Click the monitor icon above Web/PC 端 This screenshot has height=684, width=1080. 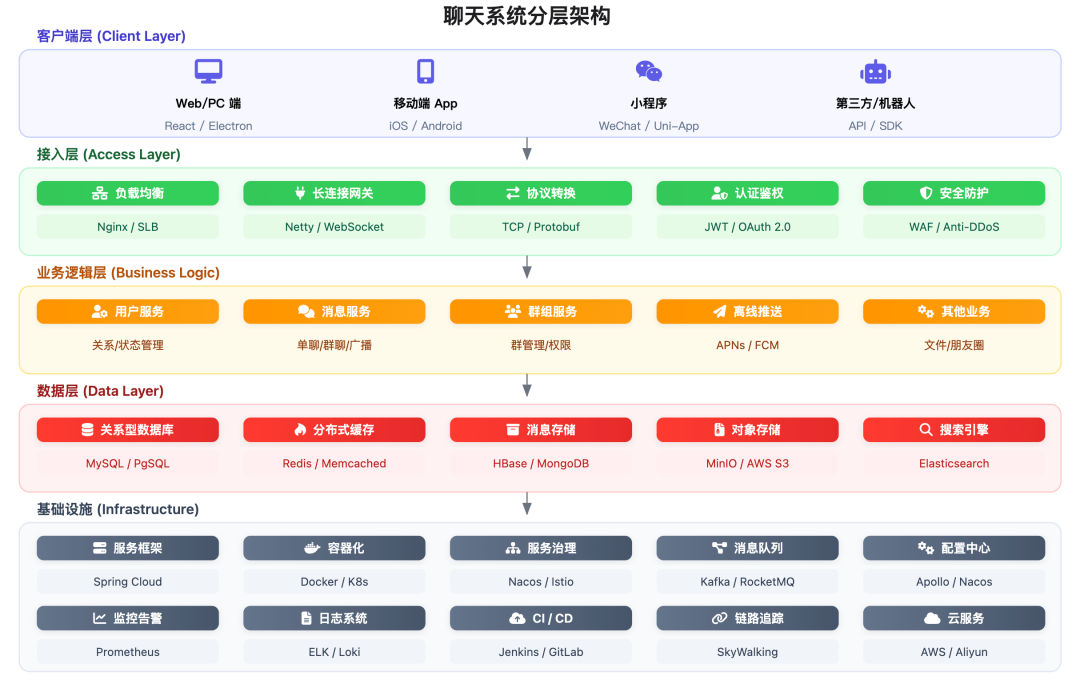click(207, 69)
